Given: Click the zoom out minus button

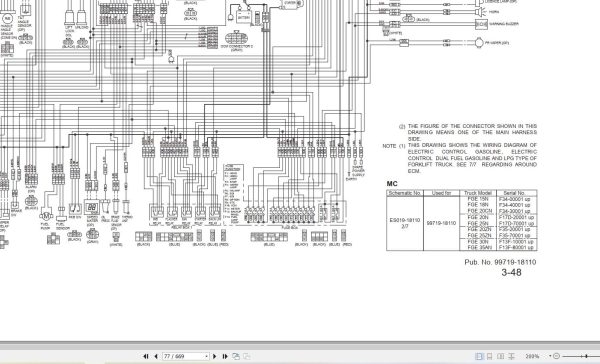Looking at the screenshot, I should click(557, 356).
